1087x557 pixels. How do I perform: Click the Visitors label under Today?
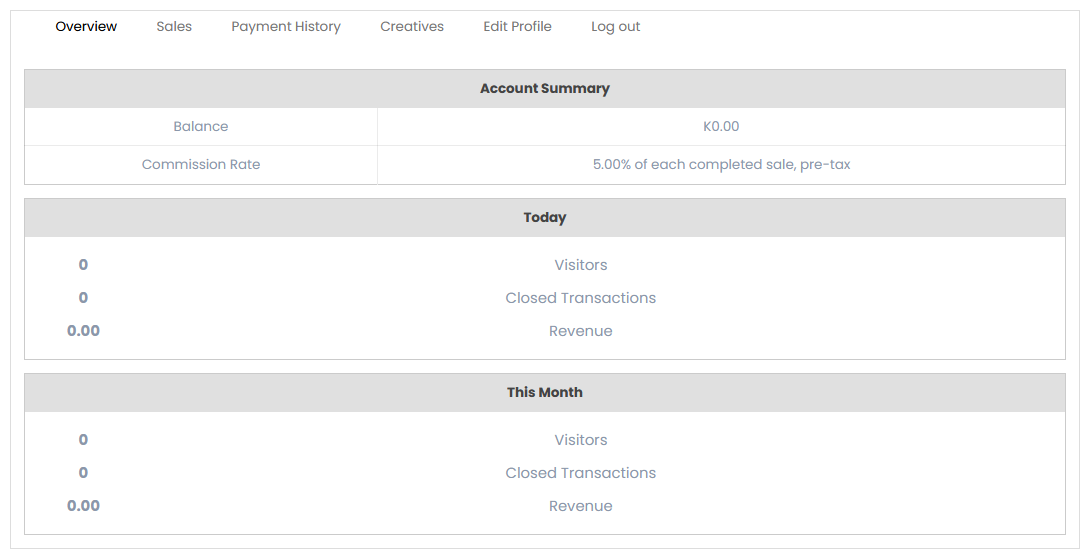(580, 265)
